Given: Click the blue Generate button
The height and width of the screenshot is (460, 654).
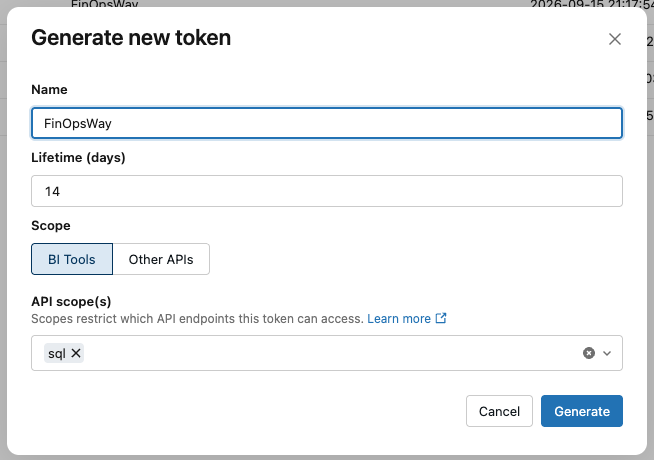Looking at the screenshot, I should coord(582,411).
